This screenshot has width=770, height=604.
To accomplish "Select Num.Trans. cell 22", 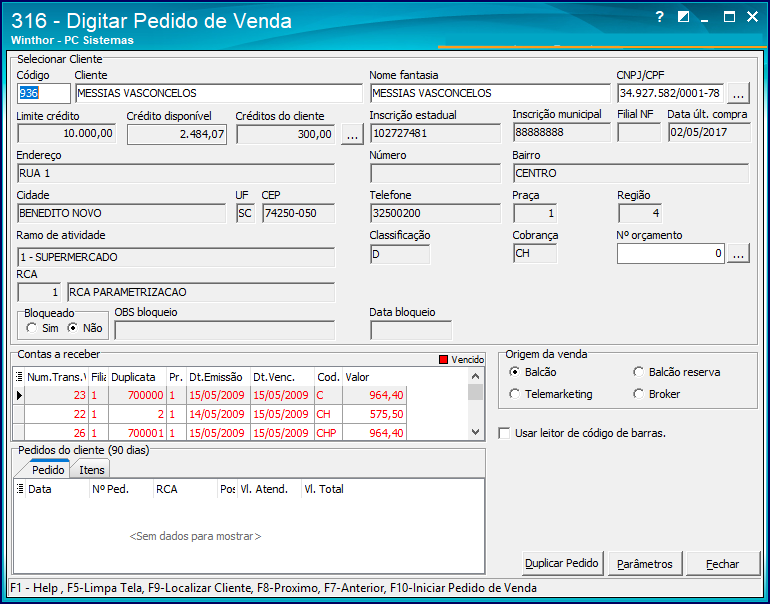I will point(56,414).
